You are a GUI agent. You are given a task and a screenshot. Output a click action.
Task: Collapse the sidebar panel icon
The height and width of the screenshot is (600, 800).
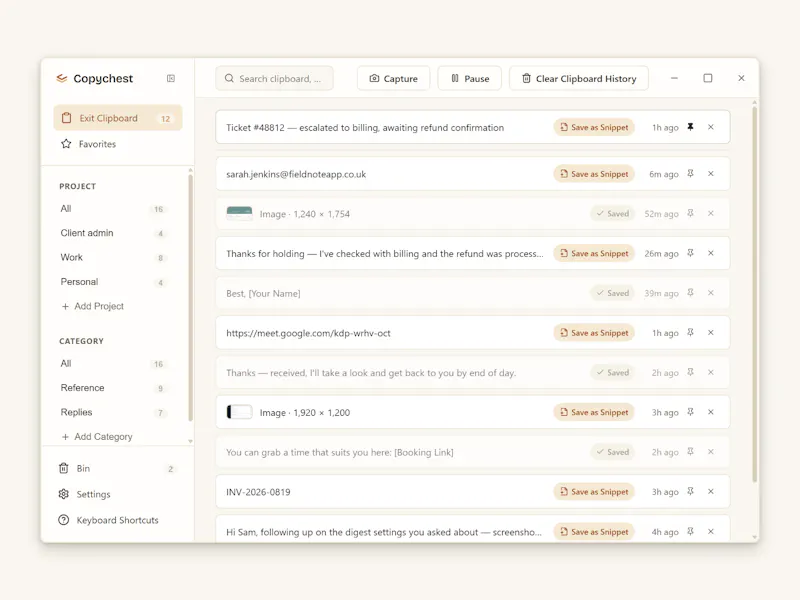coord(171,78)
